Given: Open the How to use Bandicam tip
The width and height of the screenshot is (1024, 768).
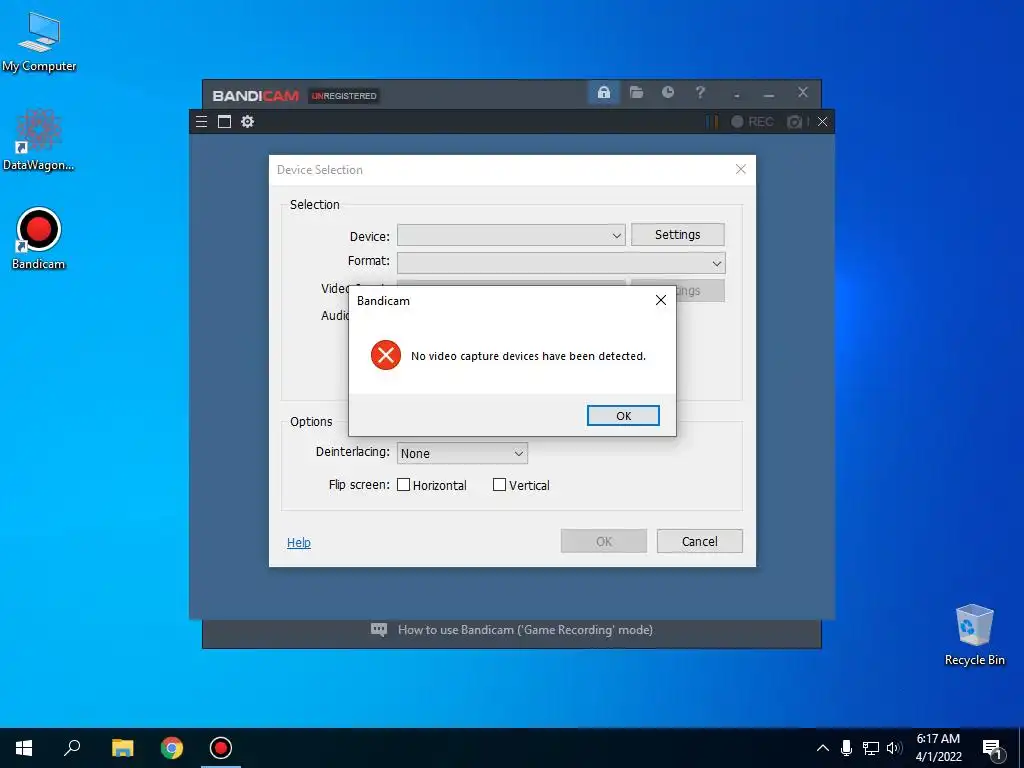Looking at the screenshot, I should 525,630.
